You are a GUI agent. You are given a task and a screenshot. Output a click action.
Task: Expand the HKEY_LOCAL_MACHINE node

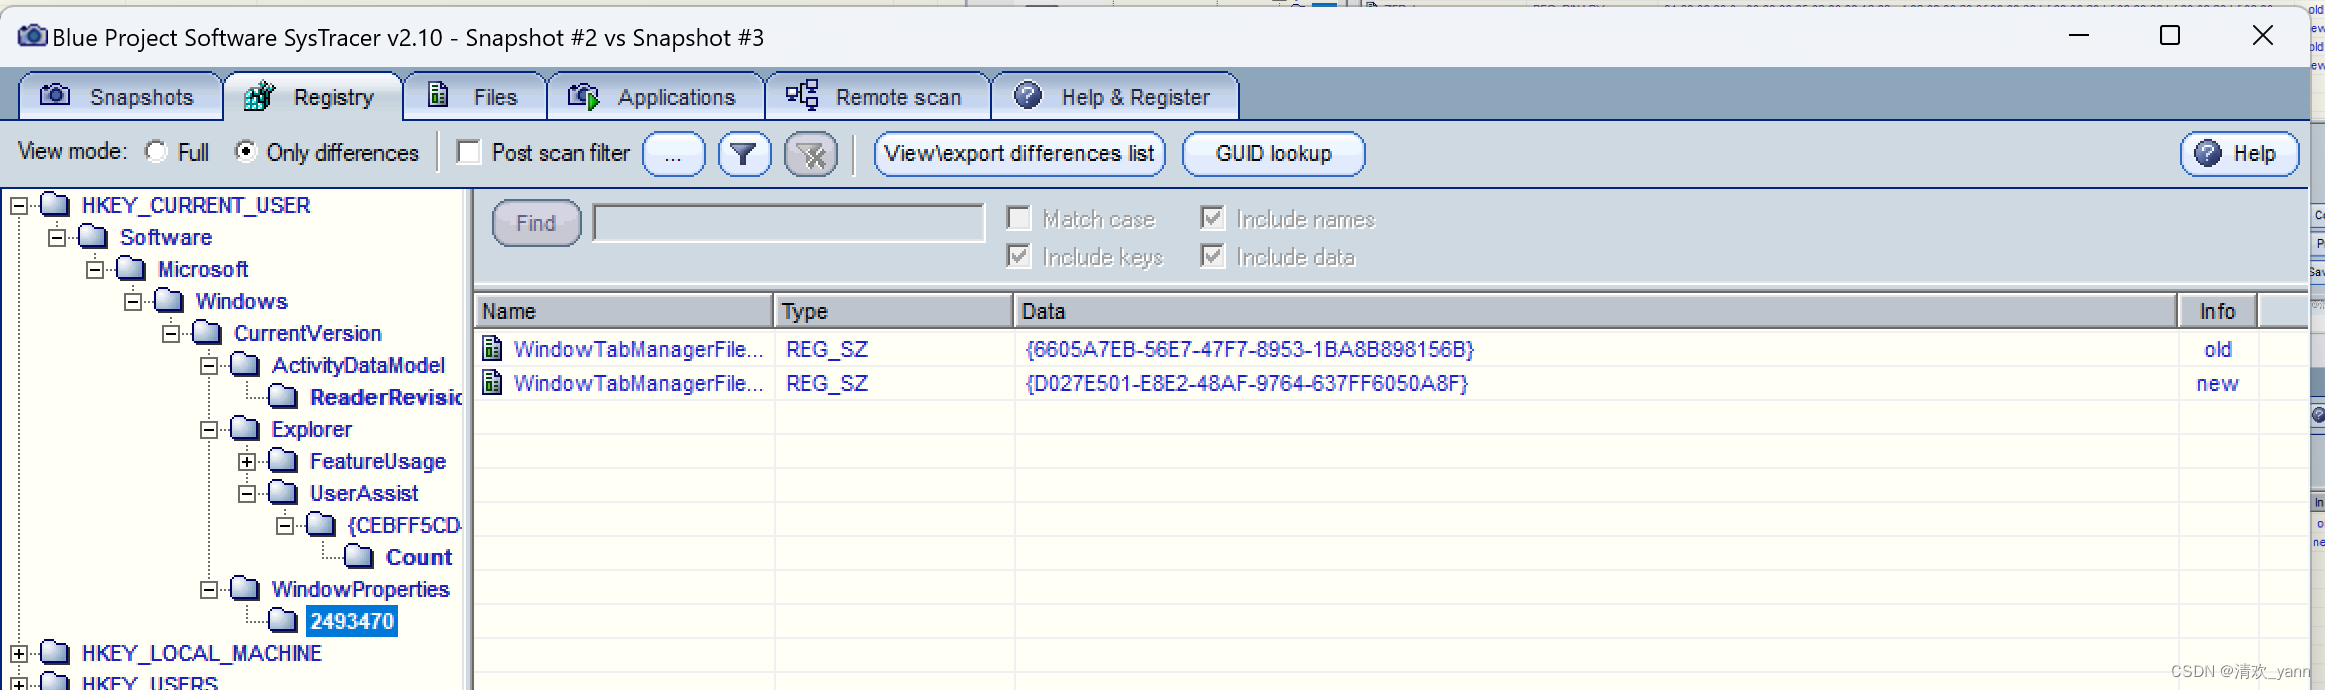pos(19,654)
